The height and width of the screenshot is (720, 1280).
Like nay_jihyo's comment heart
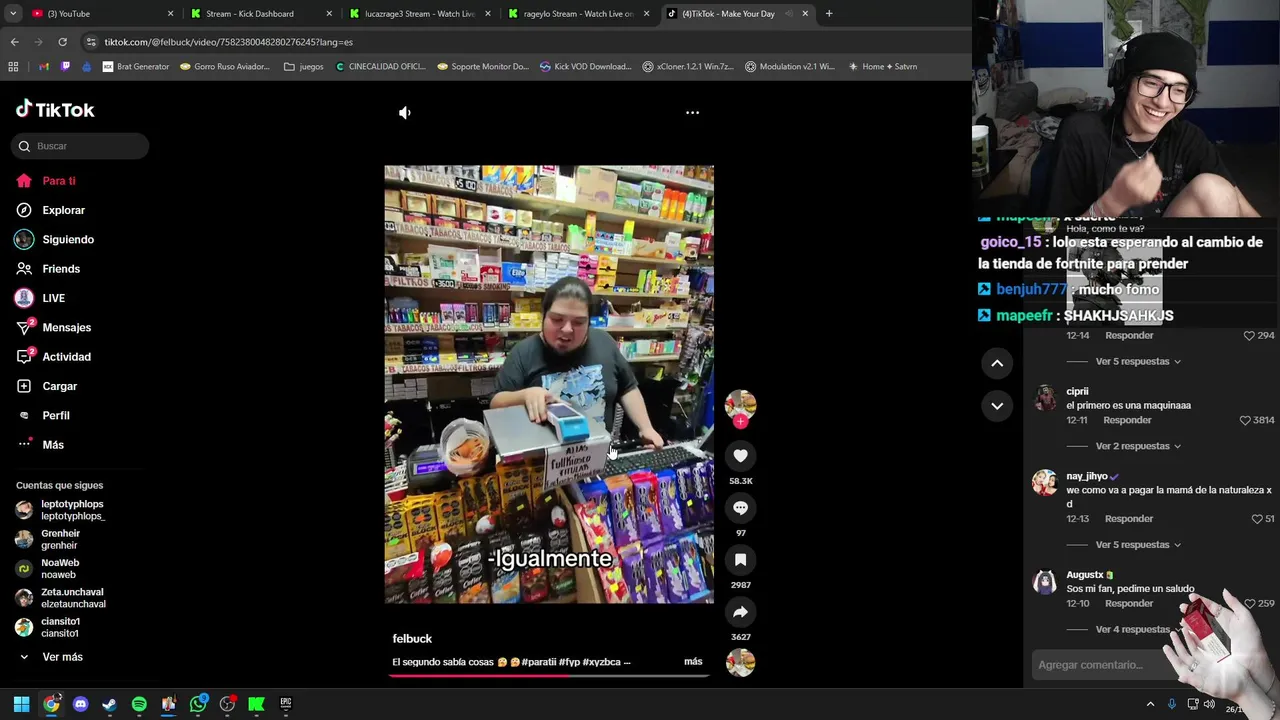point(1257,519)
